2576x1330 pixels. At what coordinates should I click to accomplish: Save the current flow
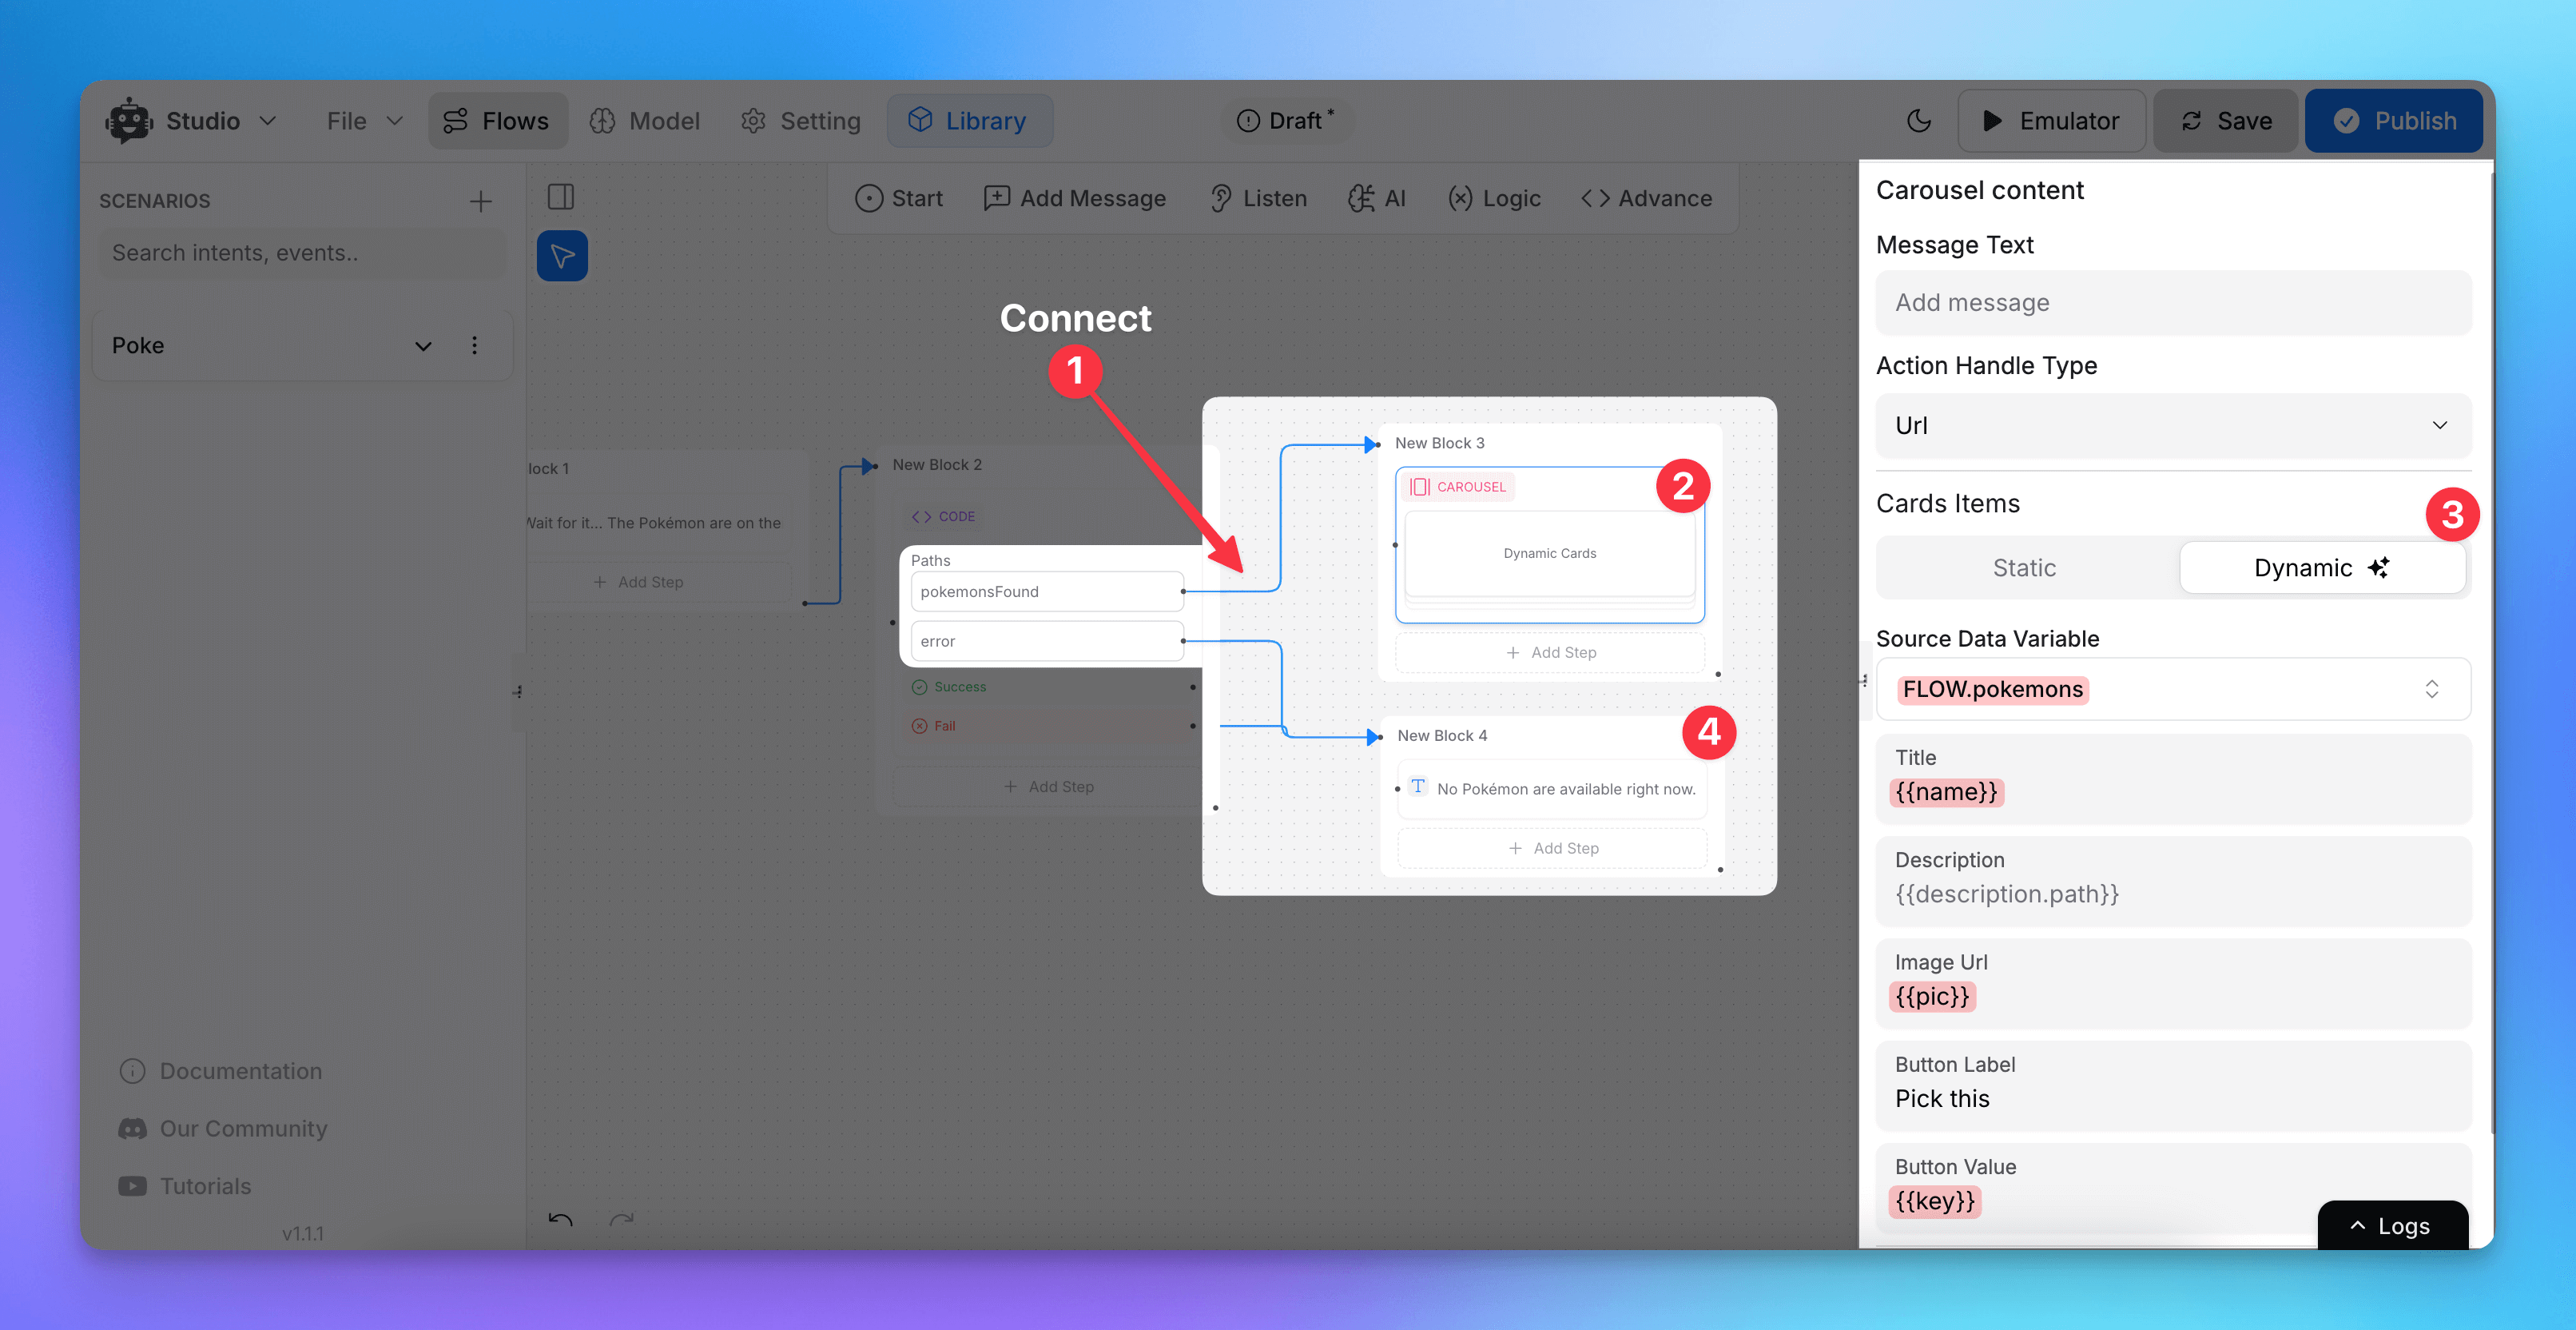click(2226, 121)
